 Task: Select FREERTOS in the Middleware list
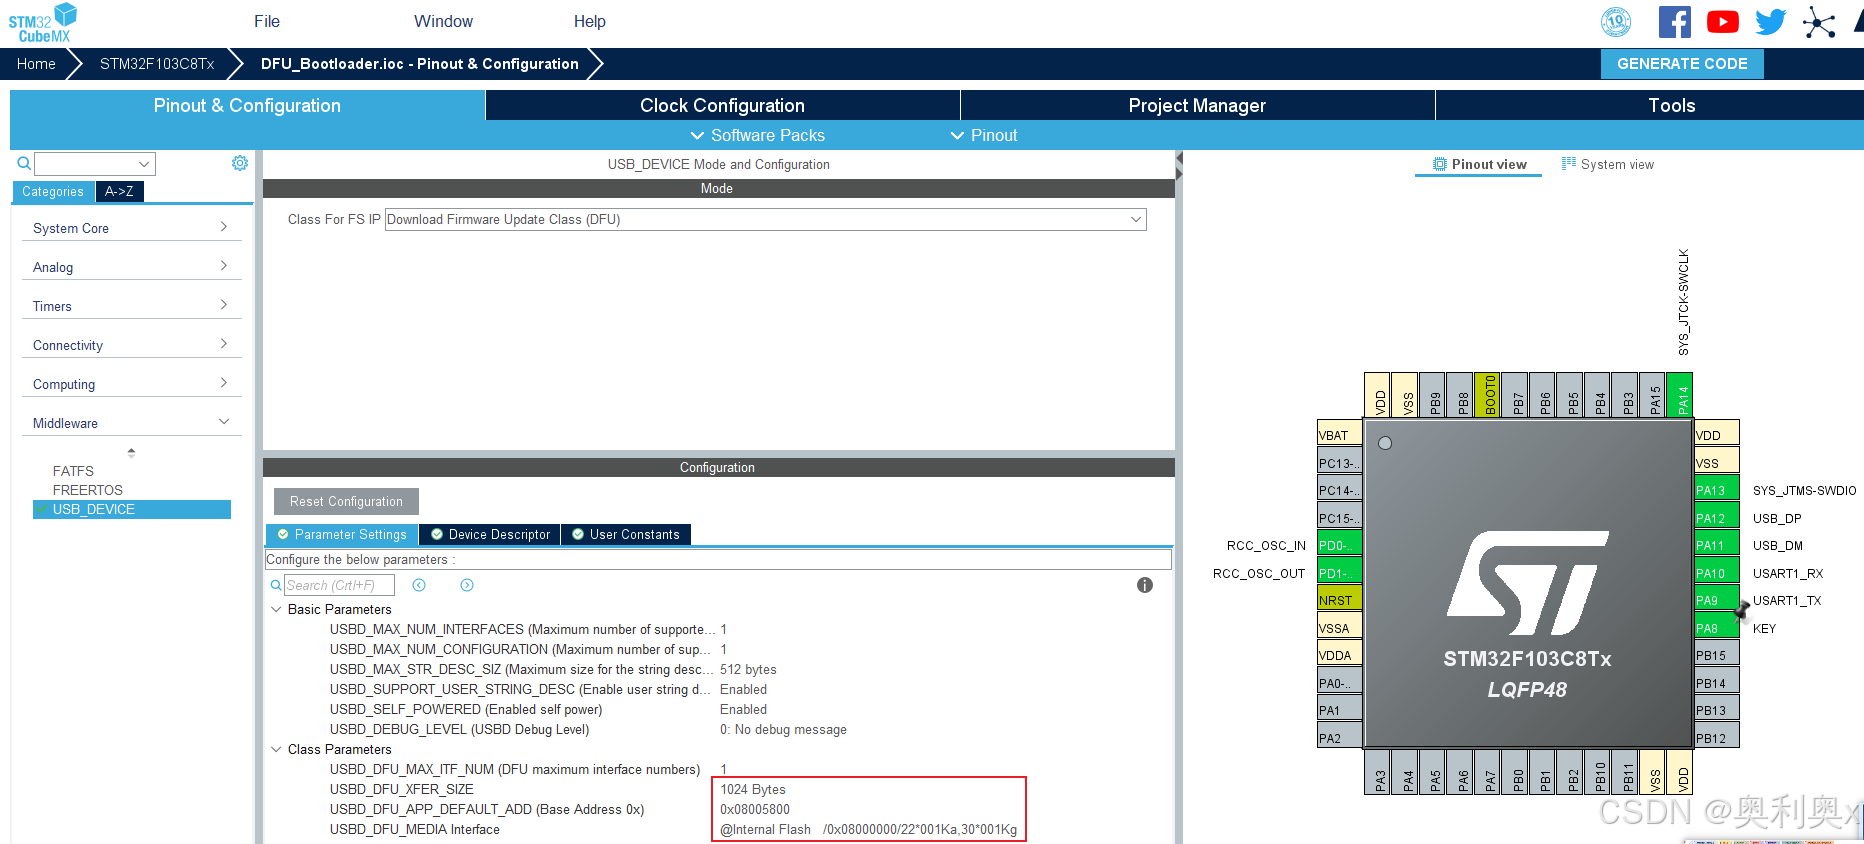click(x=88, y=490)
